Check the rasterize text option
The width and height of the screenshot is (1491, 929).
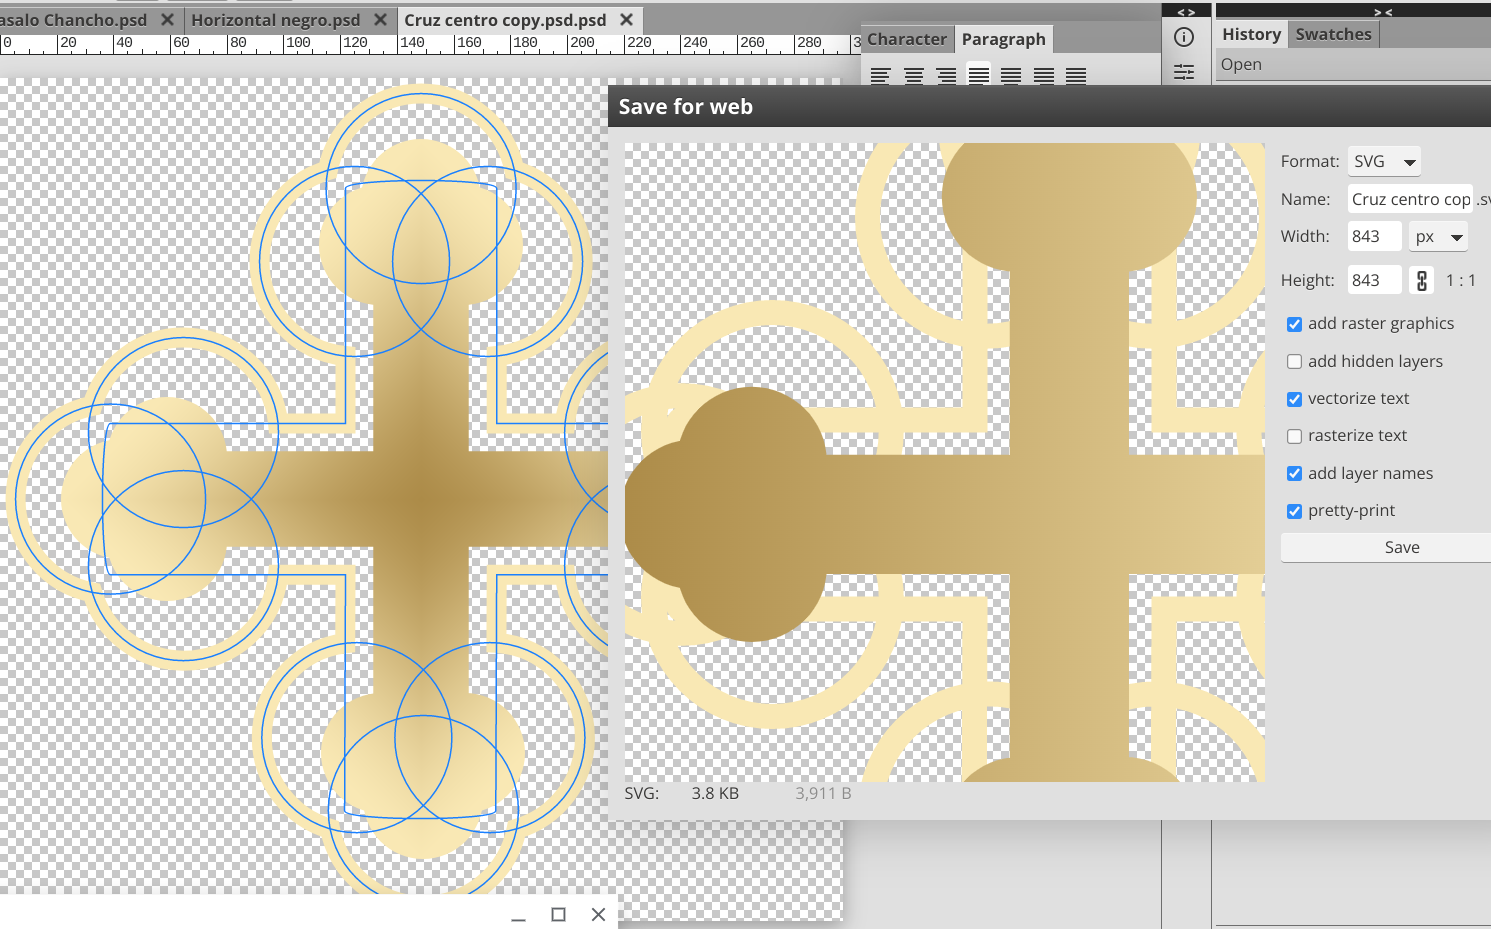[x=1294, y=436]
